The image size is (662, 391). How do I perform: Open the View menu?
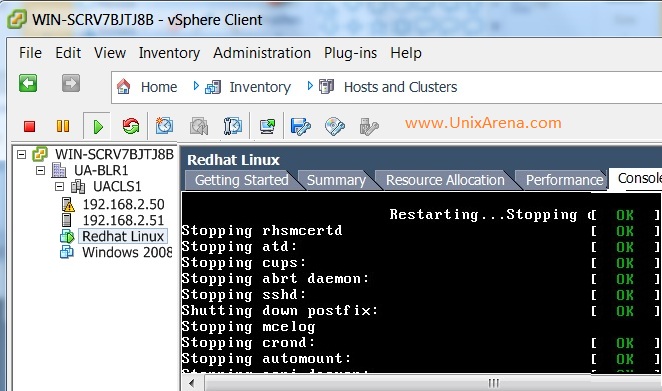(110, 53)
